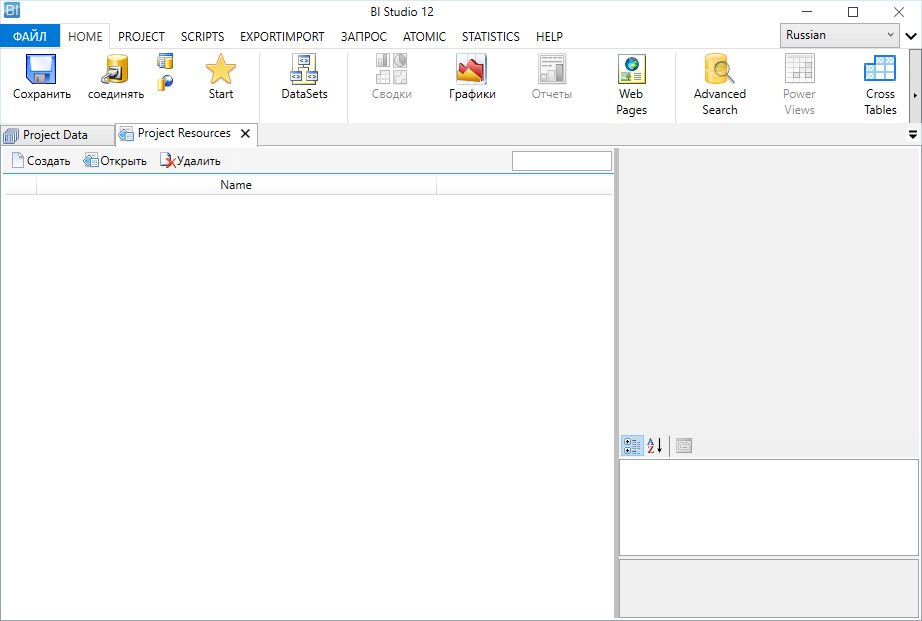
Task: Open the EXPORTIMPORT ribbon tab
Action: tap(282, 36)
